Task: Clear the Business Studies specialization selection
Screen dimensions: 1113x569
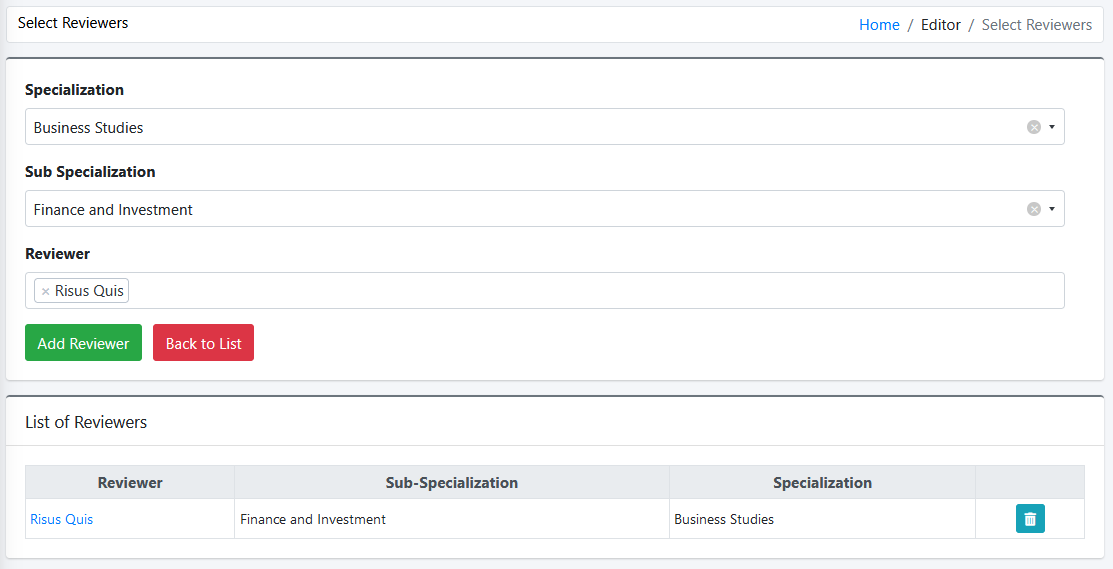Action: click(1034, 127)
